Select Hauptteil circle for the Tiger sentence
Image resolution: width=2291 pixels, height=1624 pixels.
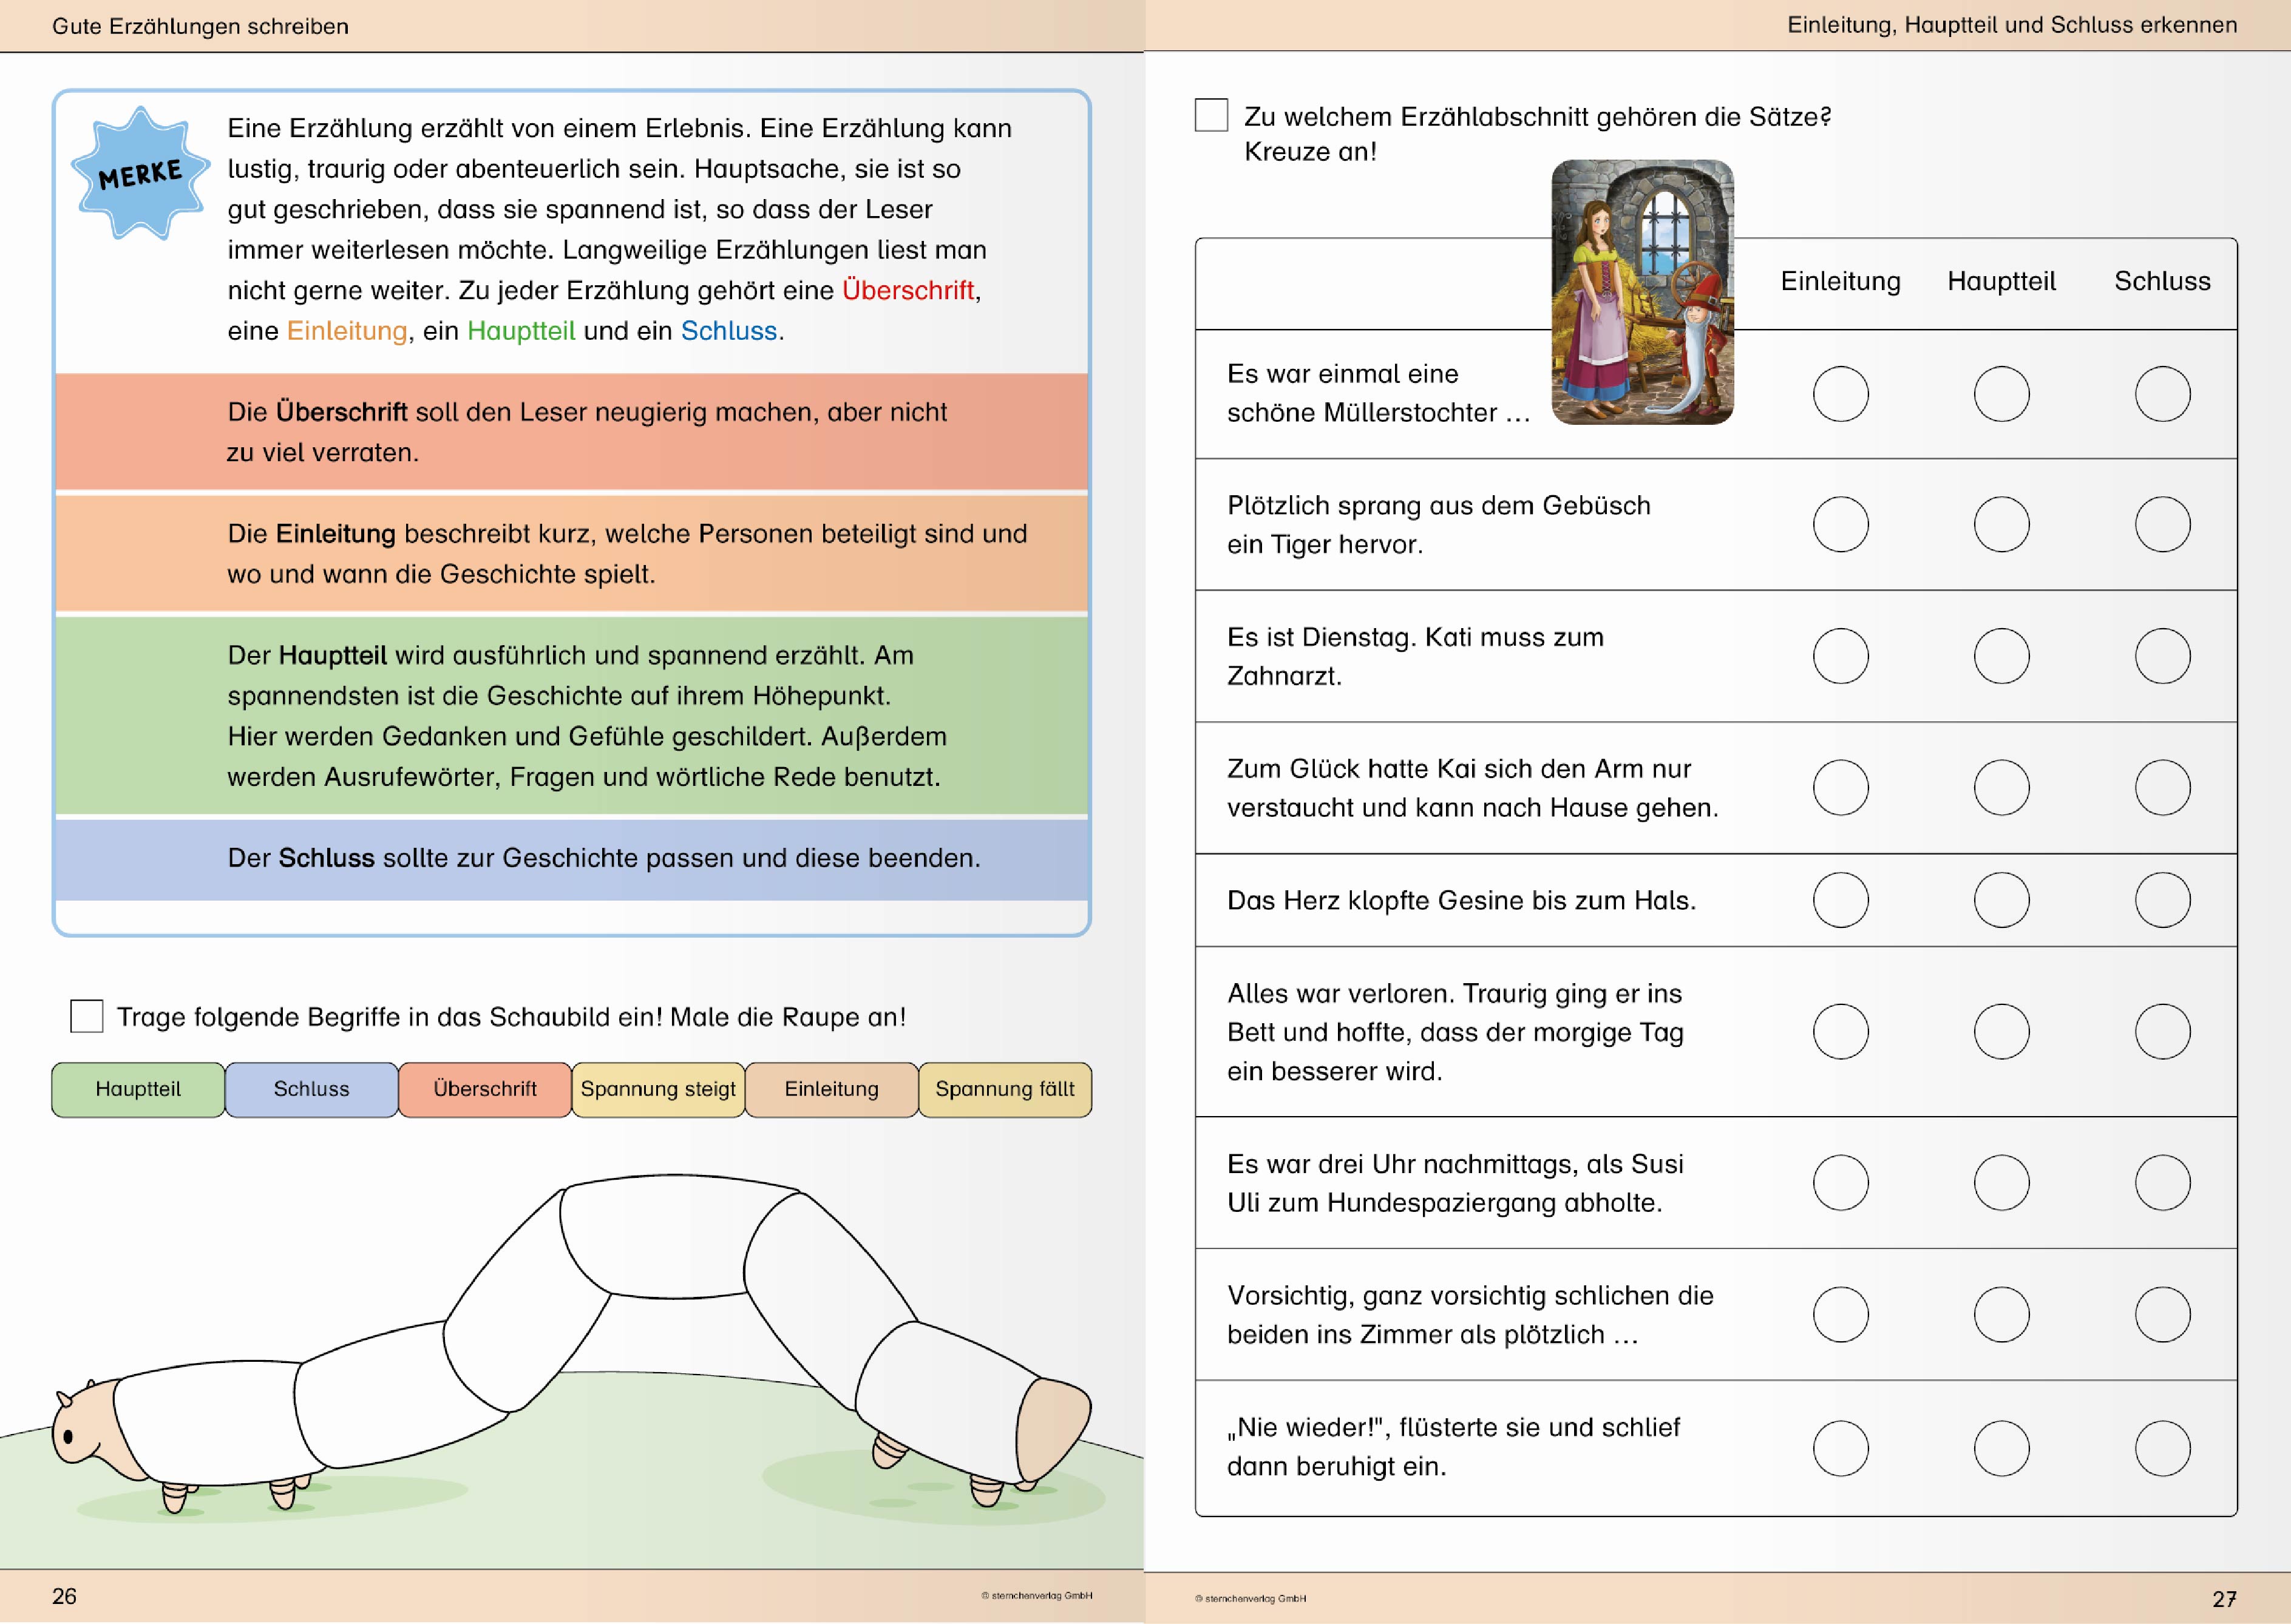(x=2001, y=524)
